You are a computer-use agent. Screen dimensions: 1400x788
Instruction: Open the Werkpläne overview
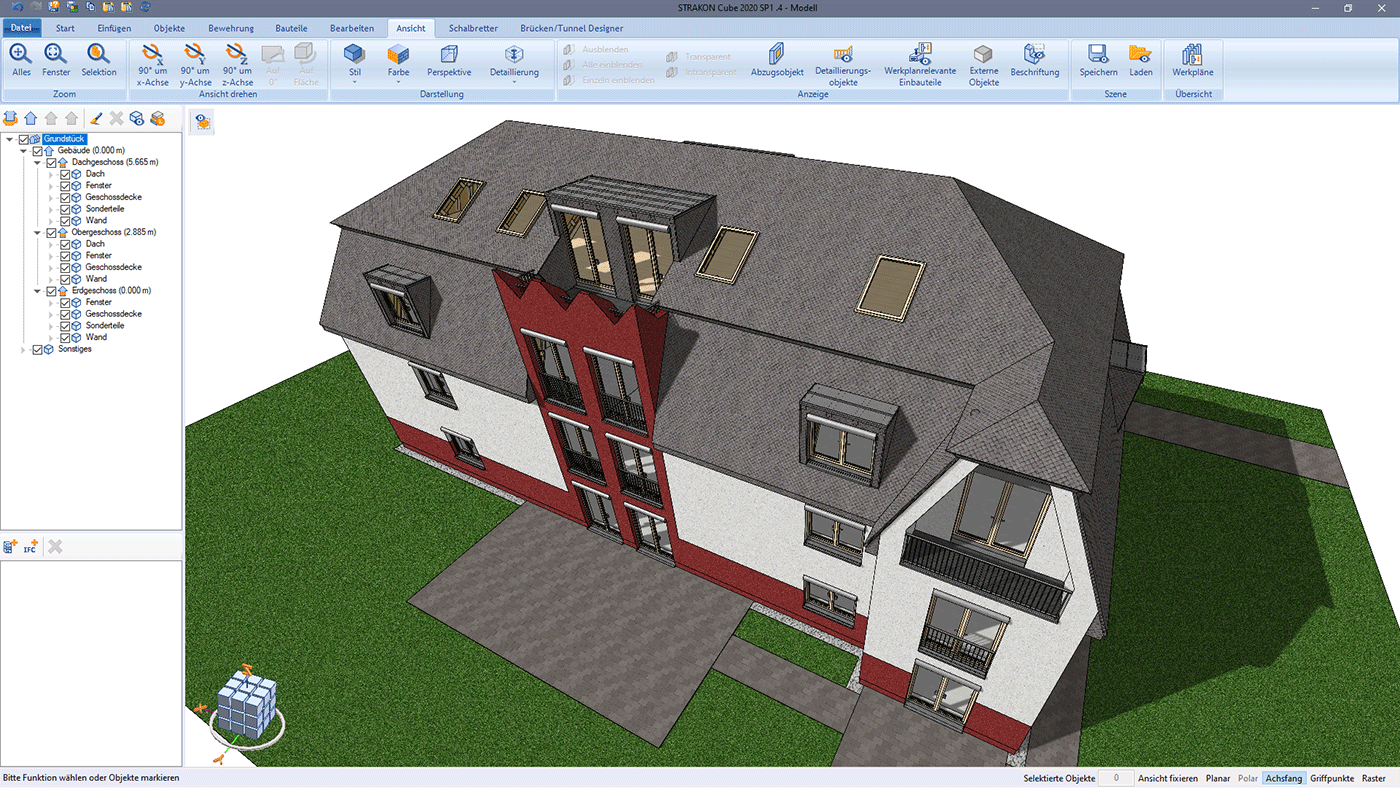1192,58
